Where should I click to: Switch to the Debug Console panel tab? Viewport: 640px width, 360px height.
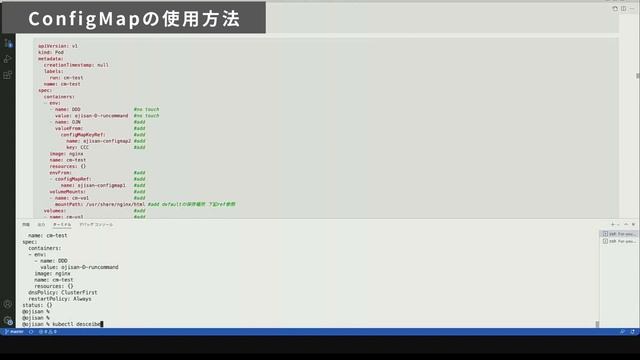pos(96,224)
